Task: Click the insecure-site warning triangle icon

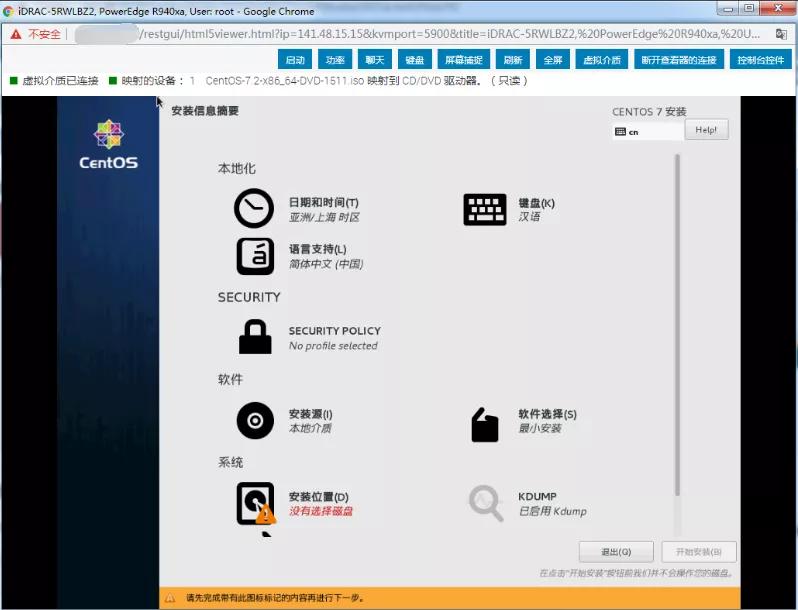Action: coord(16,34)
